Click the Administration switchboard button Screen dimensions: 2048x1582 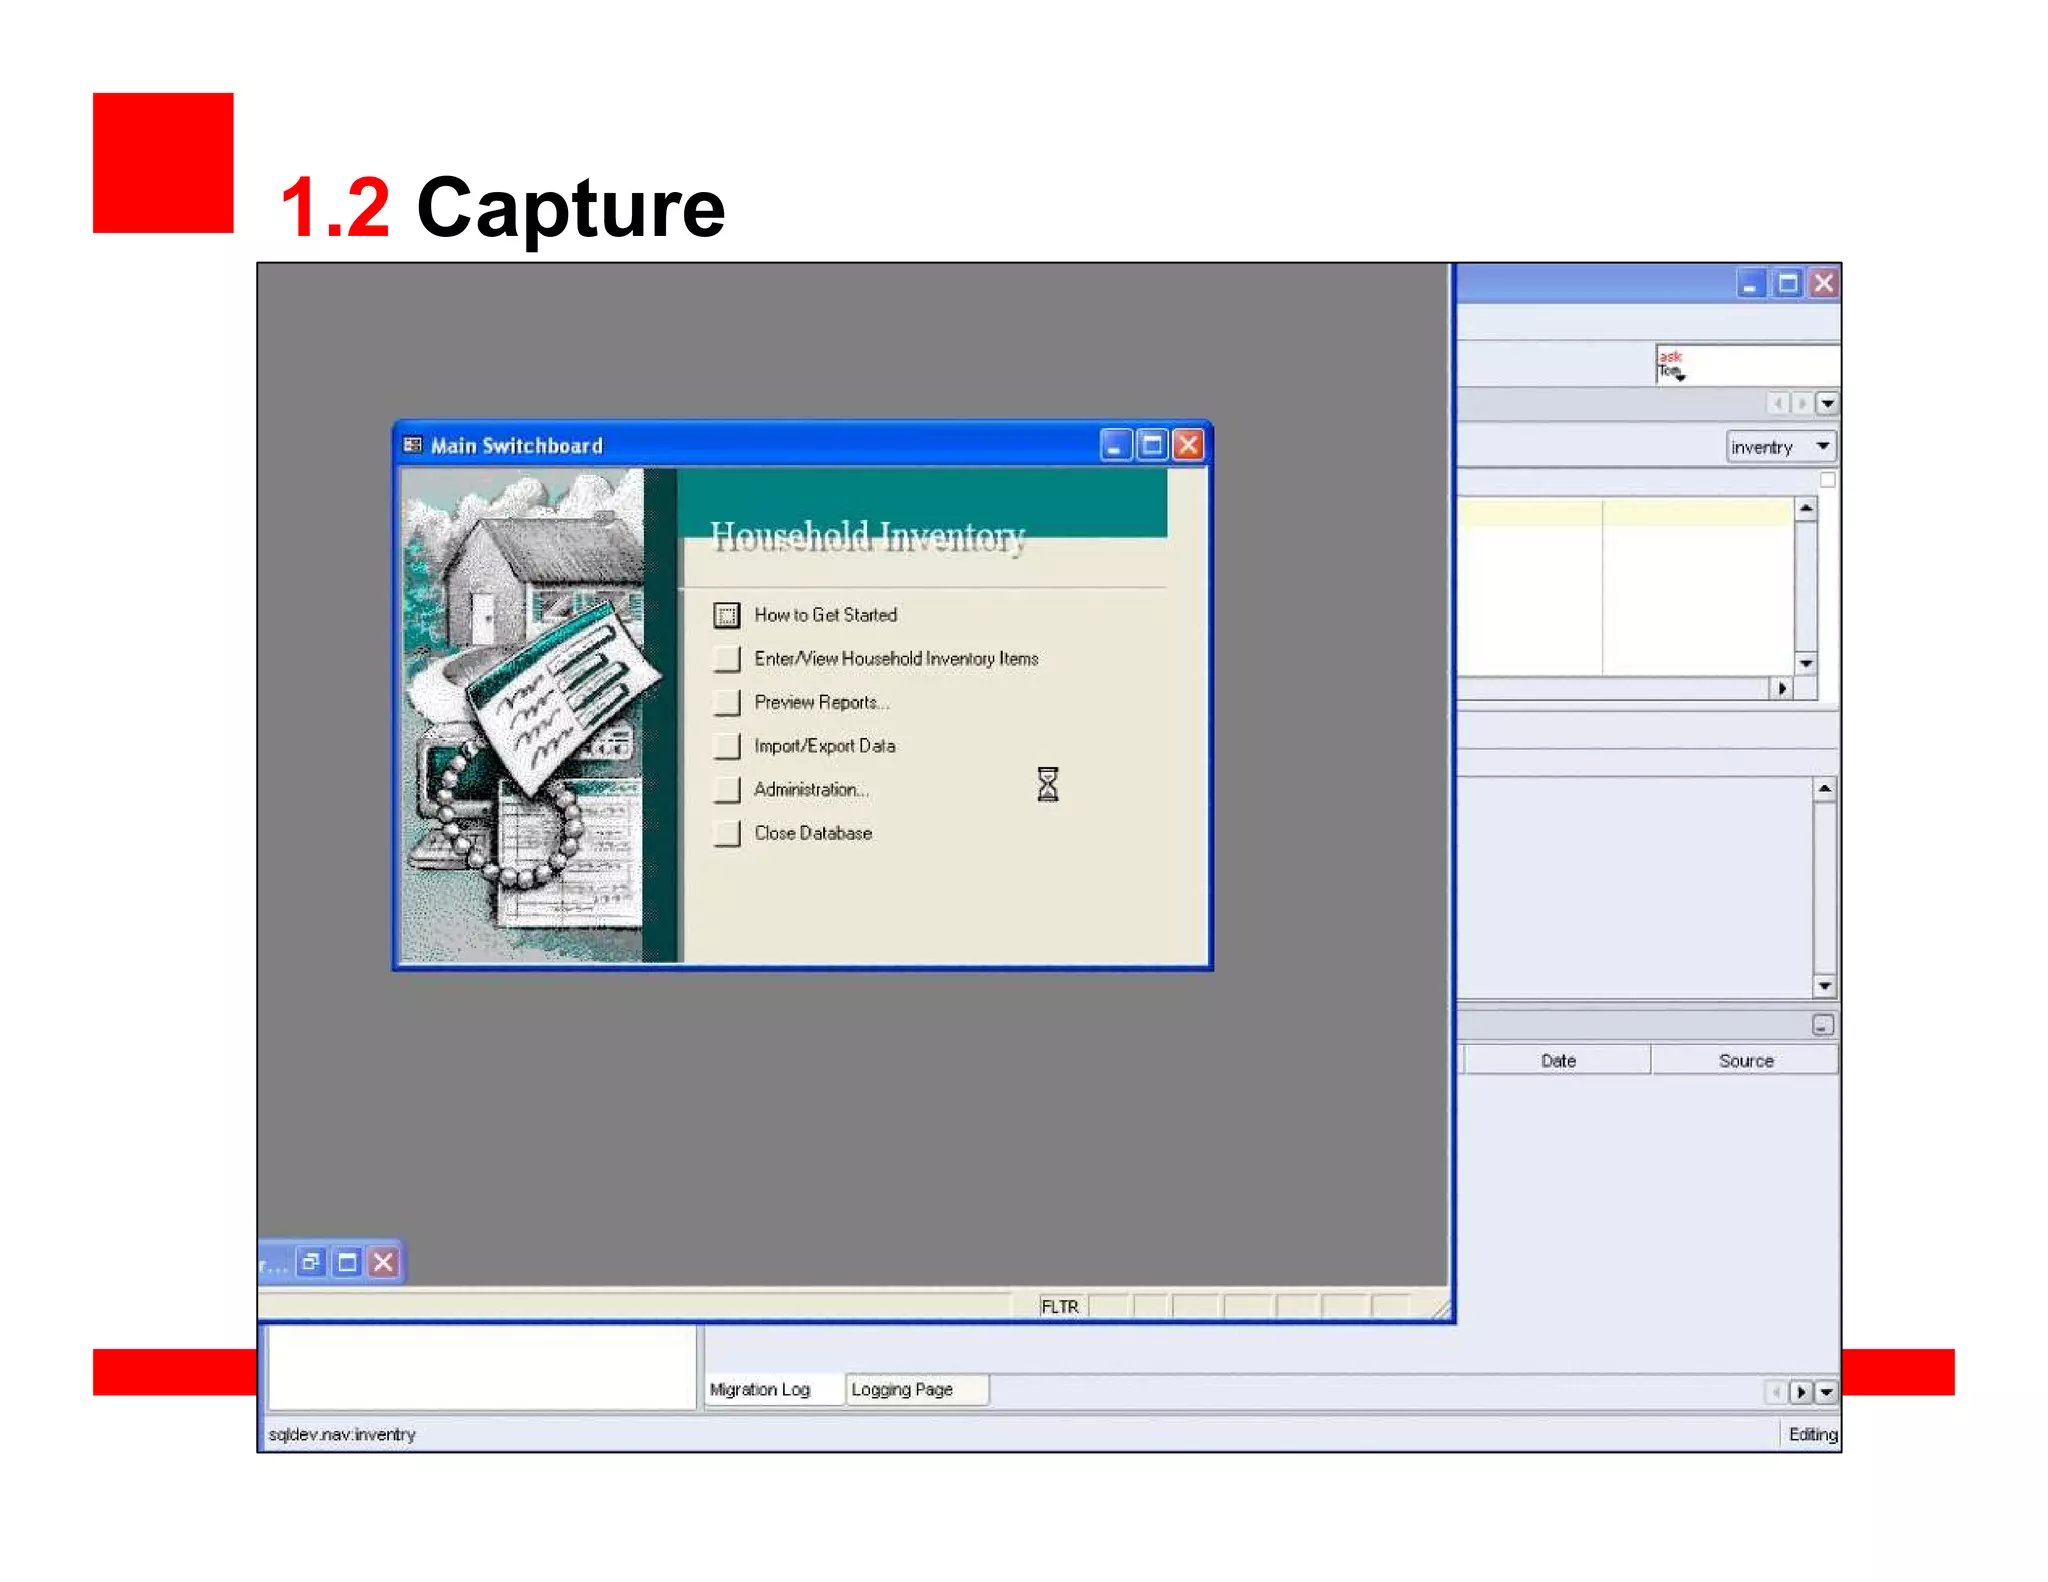727,789
